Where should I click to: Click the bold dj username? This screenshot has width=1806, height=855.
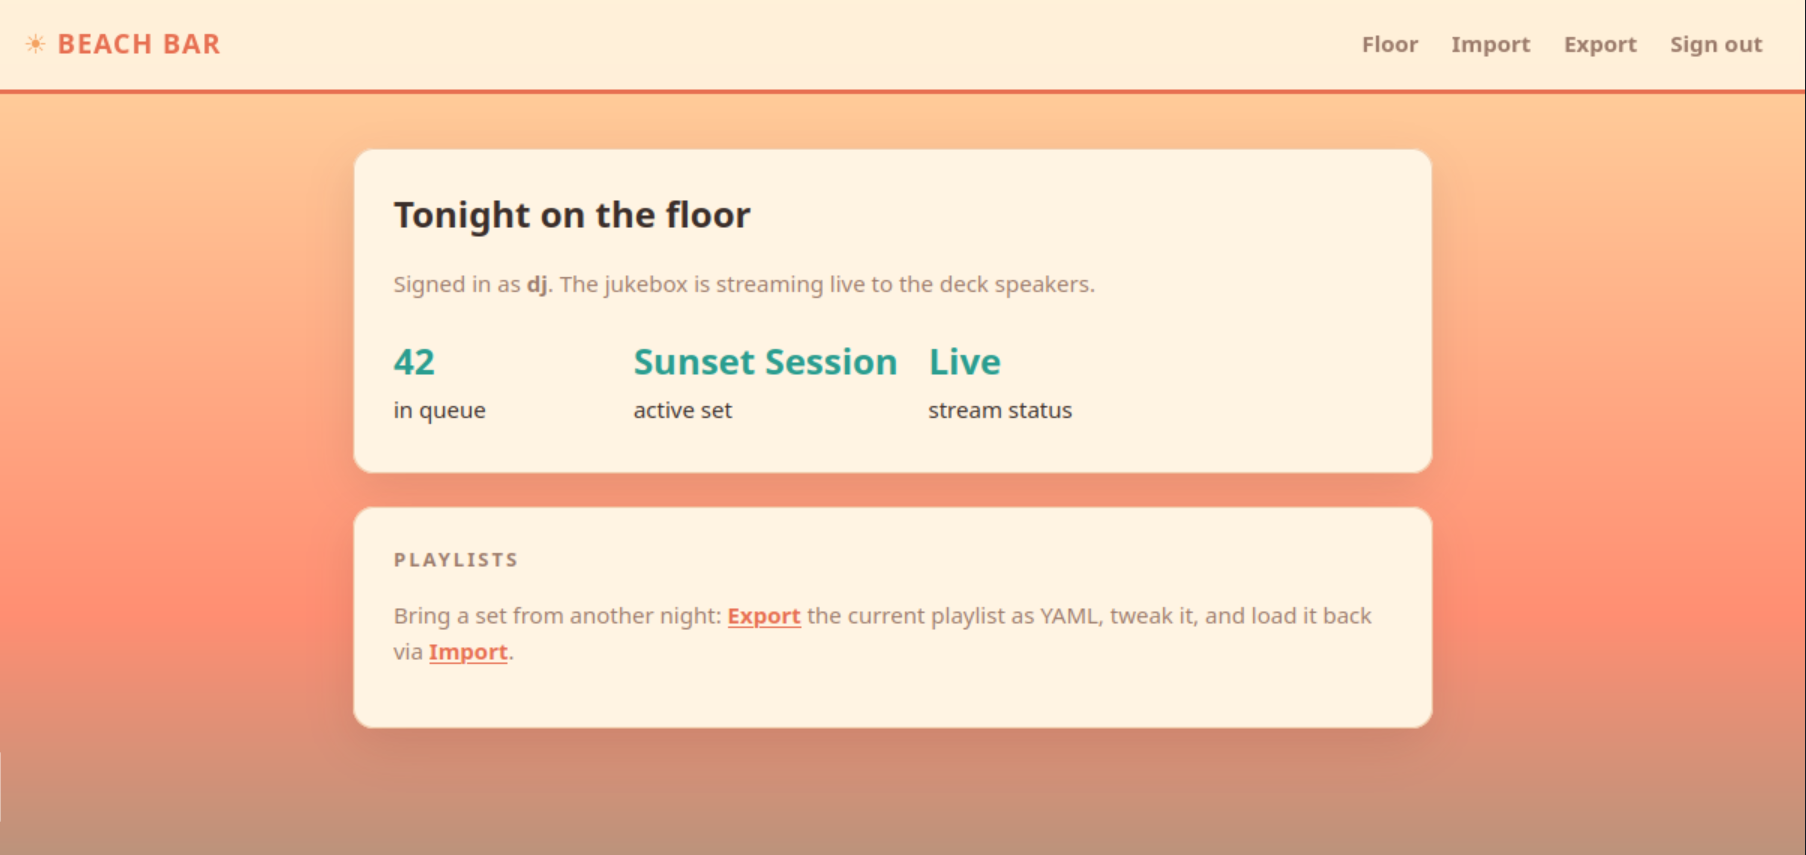click(537, 284)
